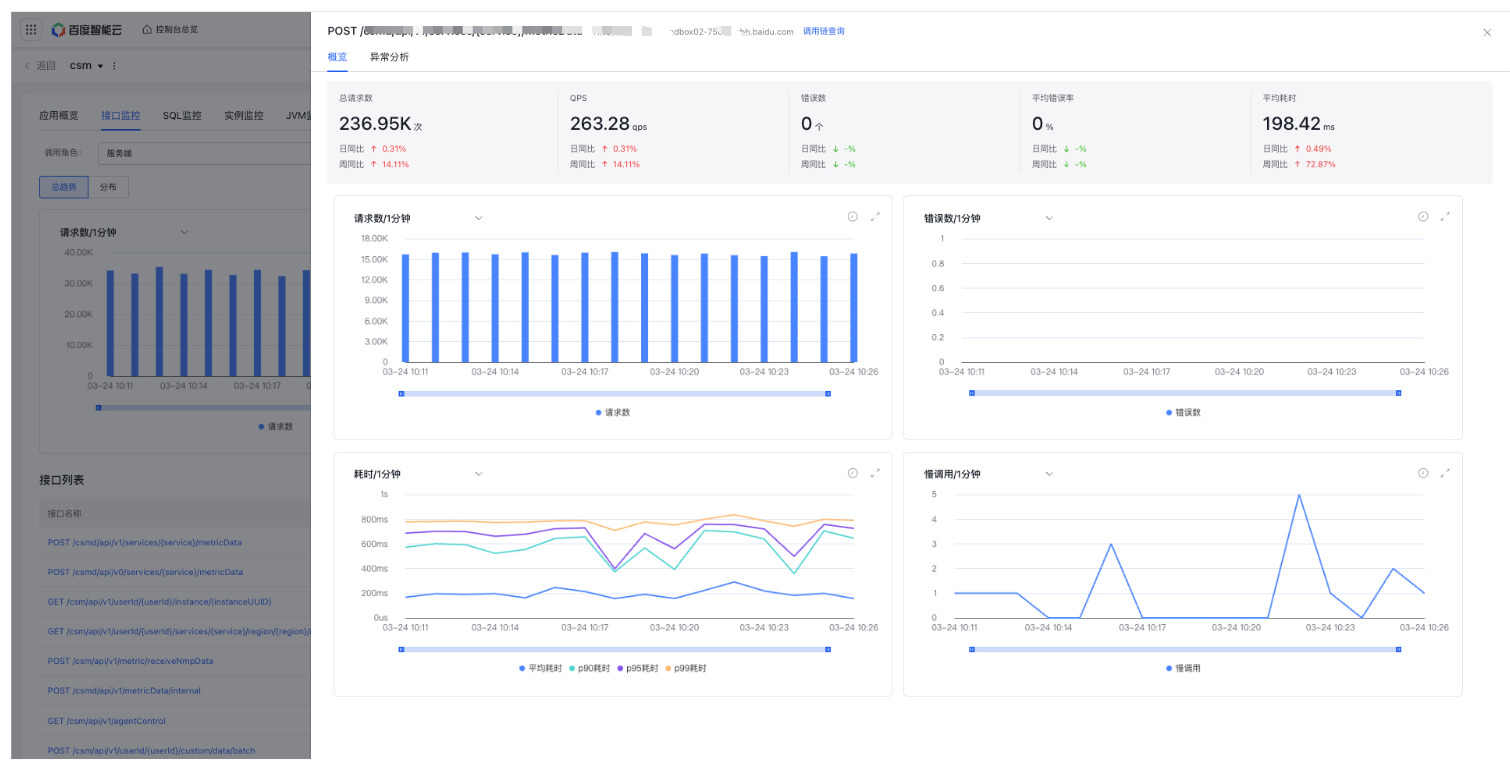Expand the 请求数/1分钟 chart in detail panel to fullscreen

pos(875,217)
